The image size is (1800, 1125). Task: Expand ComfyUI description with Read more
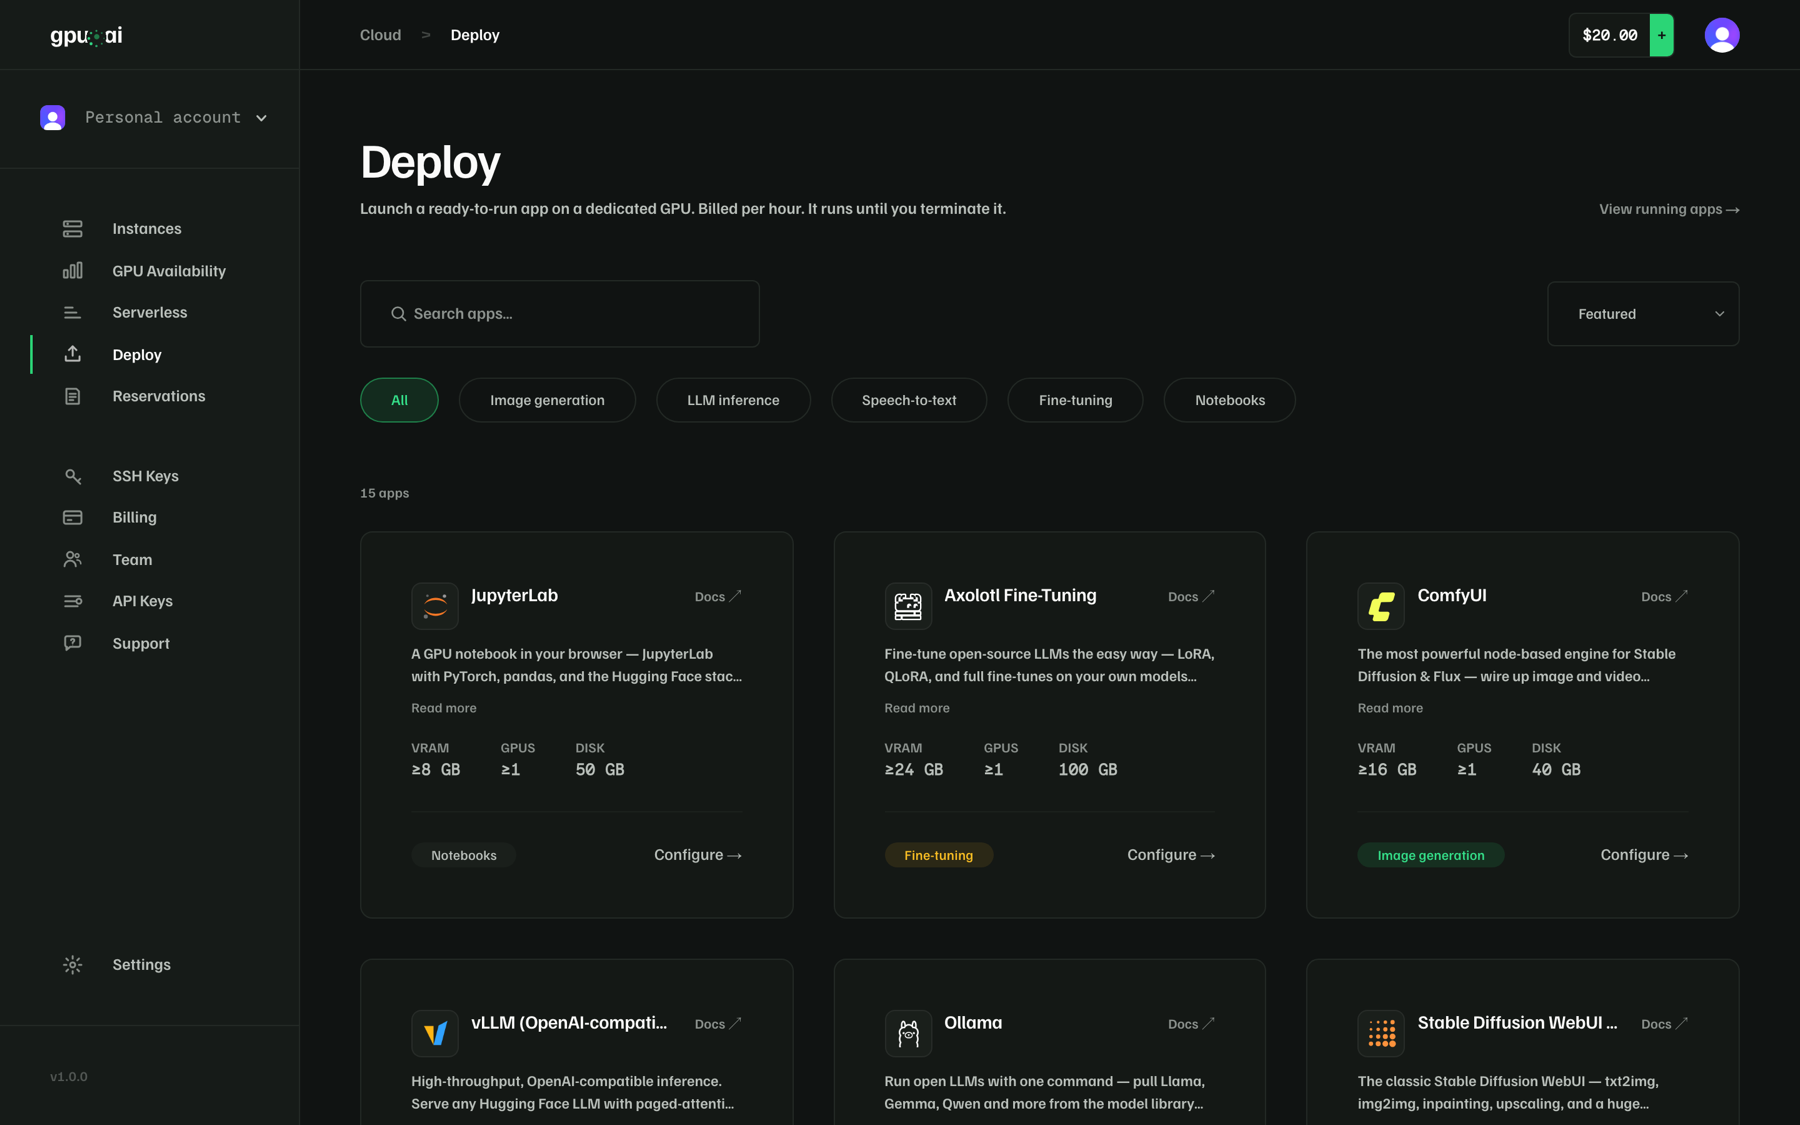[1390, 708]
